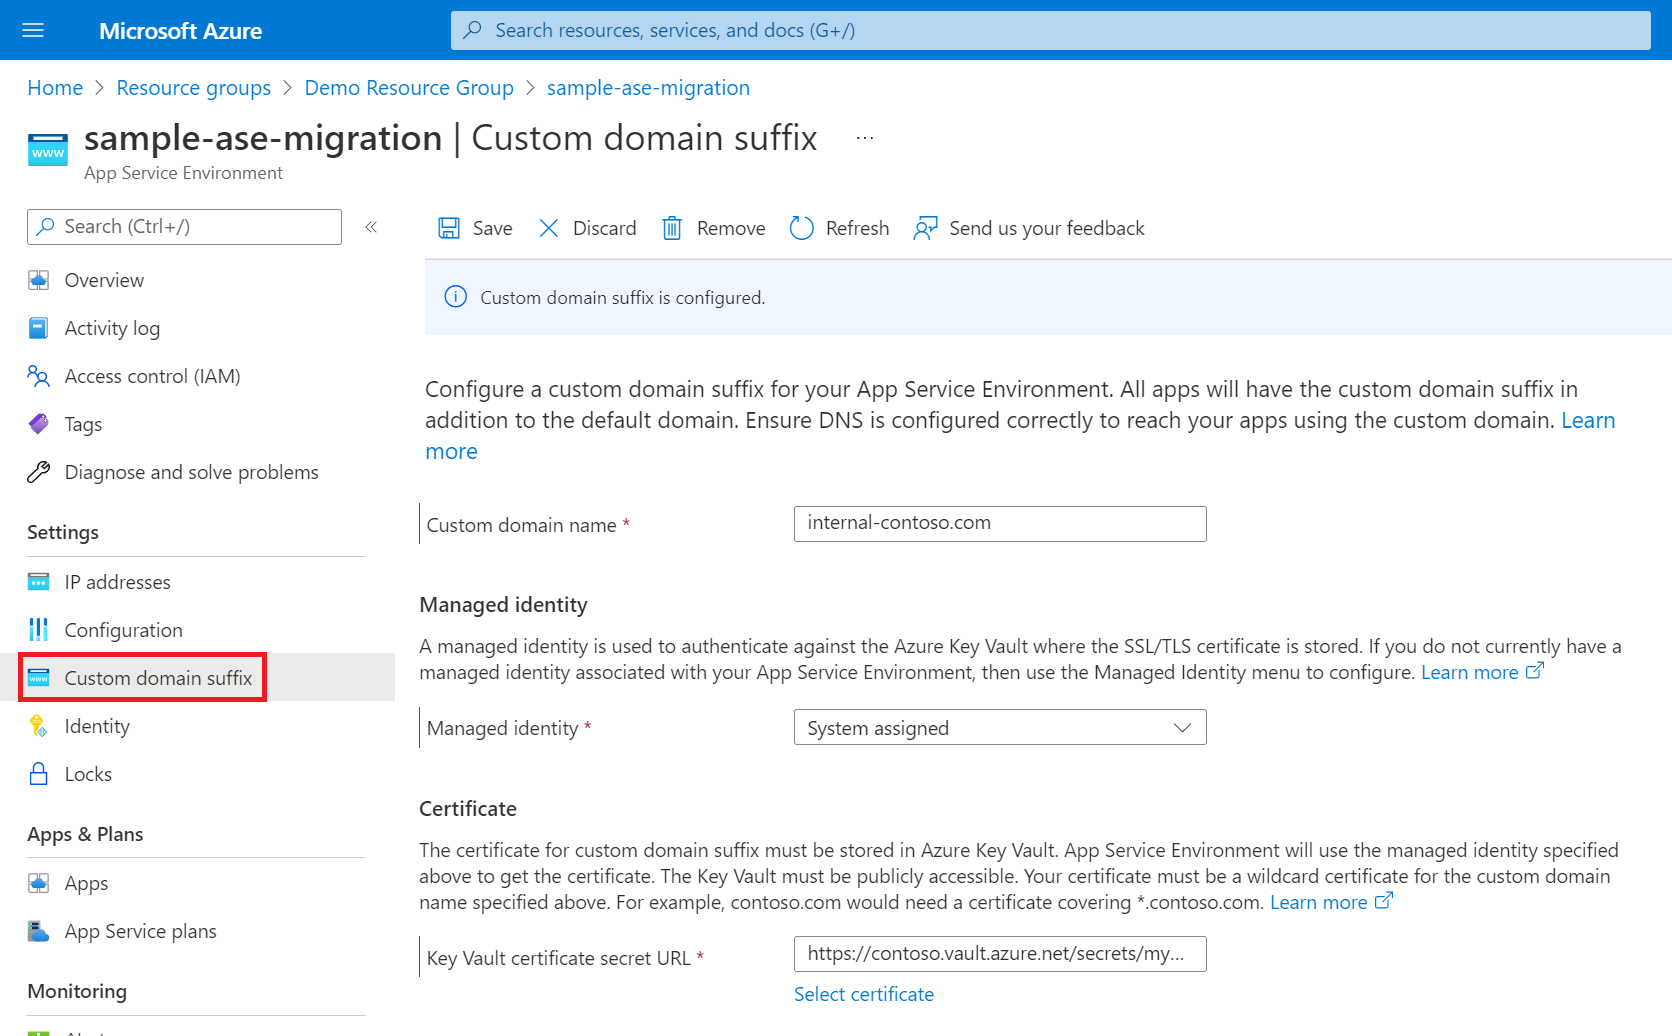
Task: Navigate to Demo Resource Group breadcrumb
Action: (x=409, y=88)
